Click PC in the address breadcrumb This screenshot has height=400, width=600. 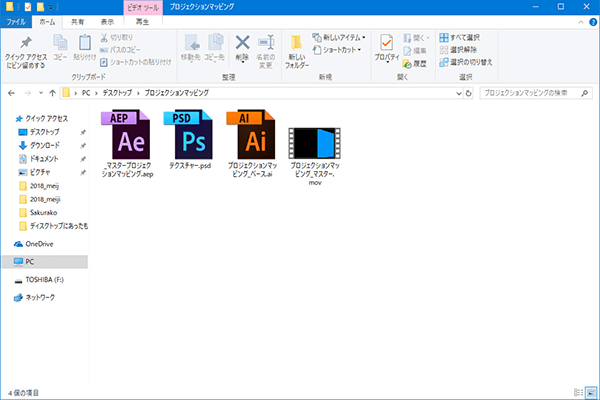[x=86, y=93]
